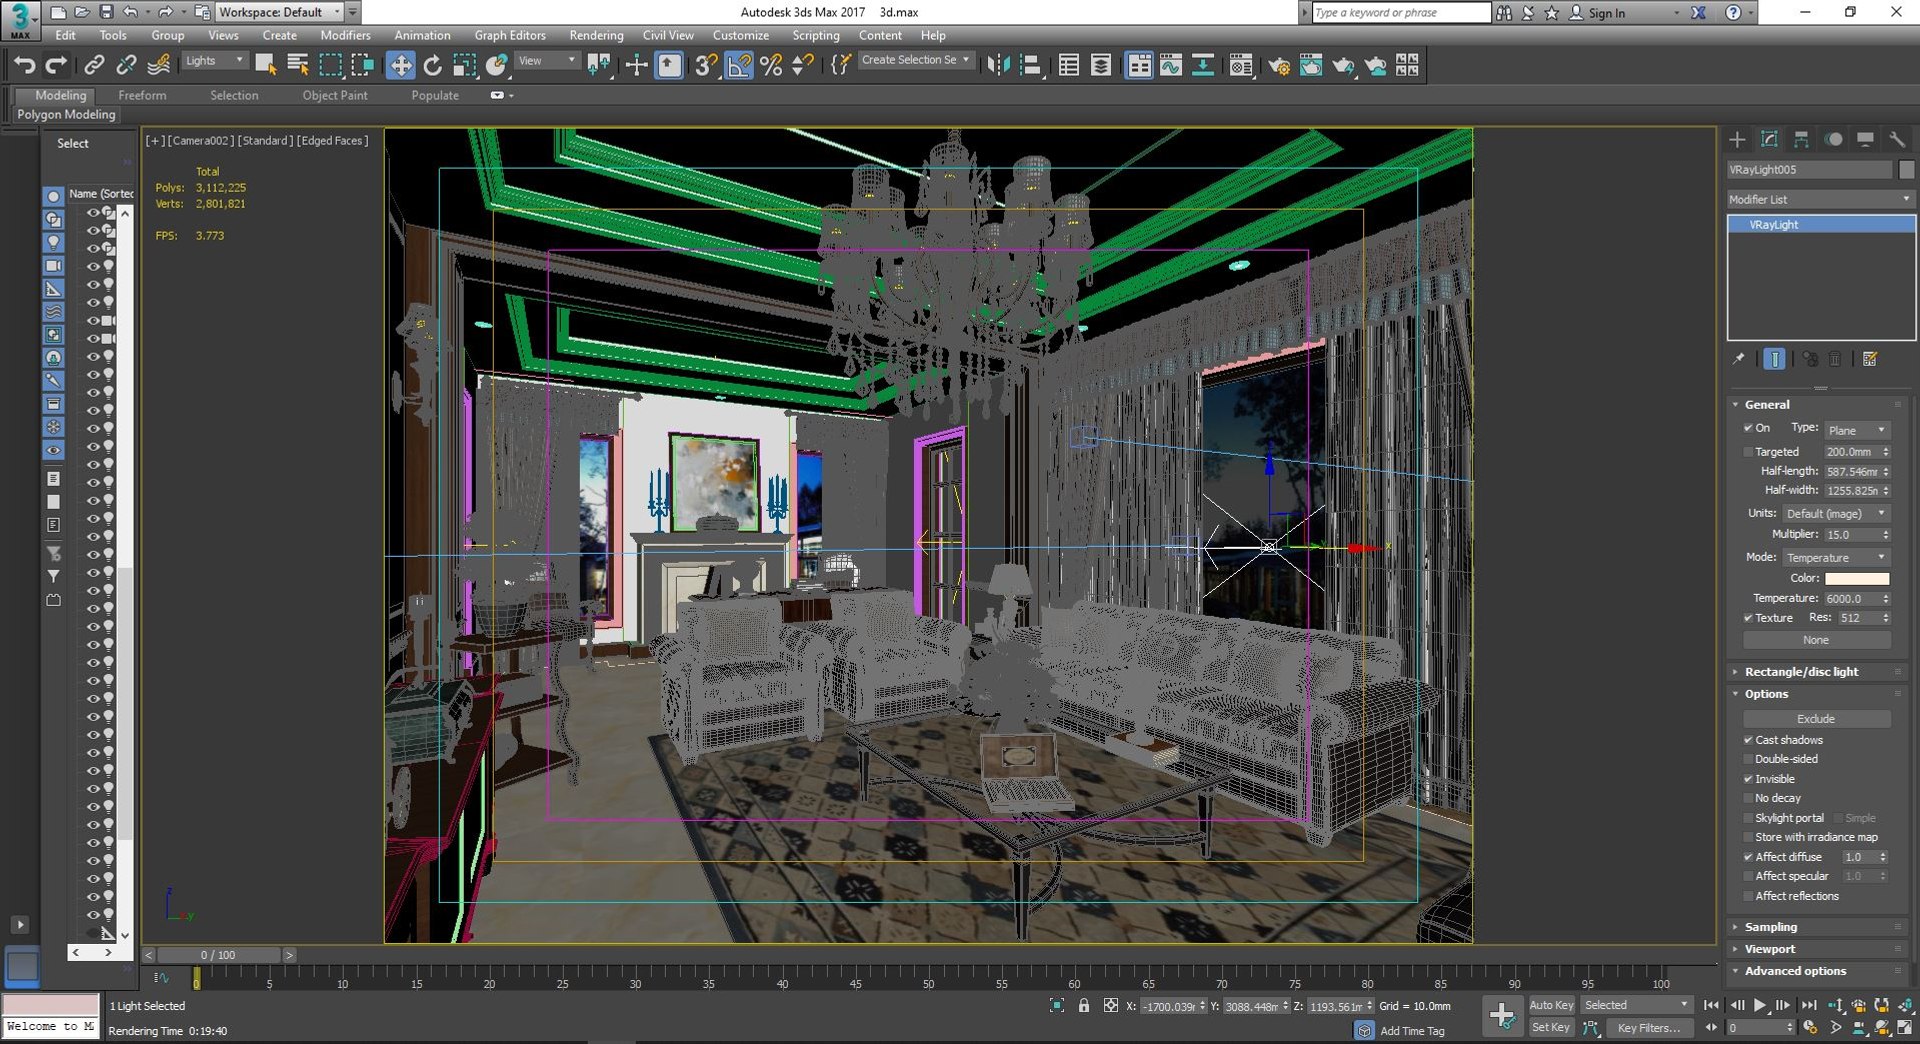Switch to Create command panel tab
This screenshot has height=1044, width=1920.
point(1737,139)
